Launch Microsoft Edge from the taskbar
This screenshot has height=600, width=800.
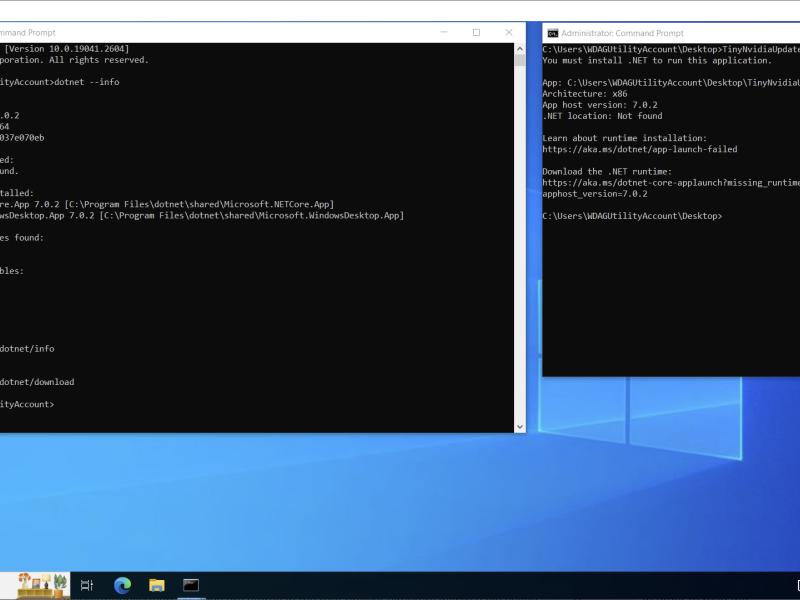click(x=122, y=585)
